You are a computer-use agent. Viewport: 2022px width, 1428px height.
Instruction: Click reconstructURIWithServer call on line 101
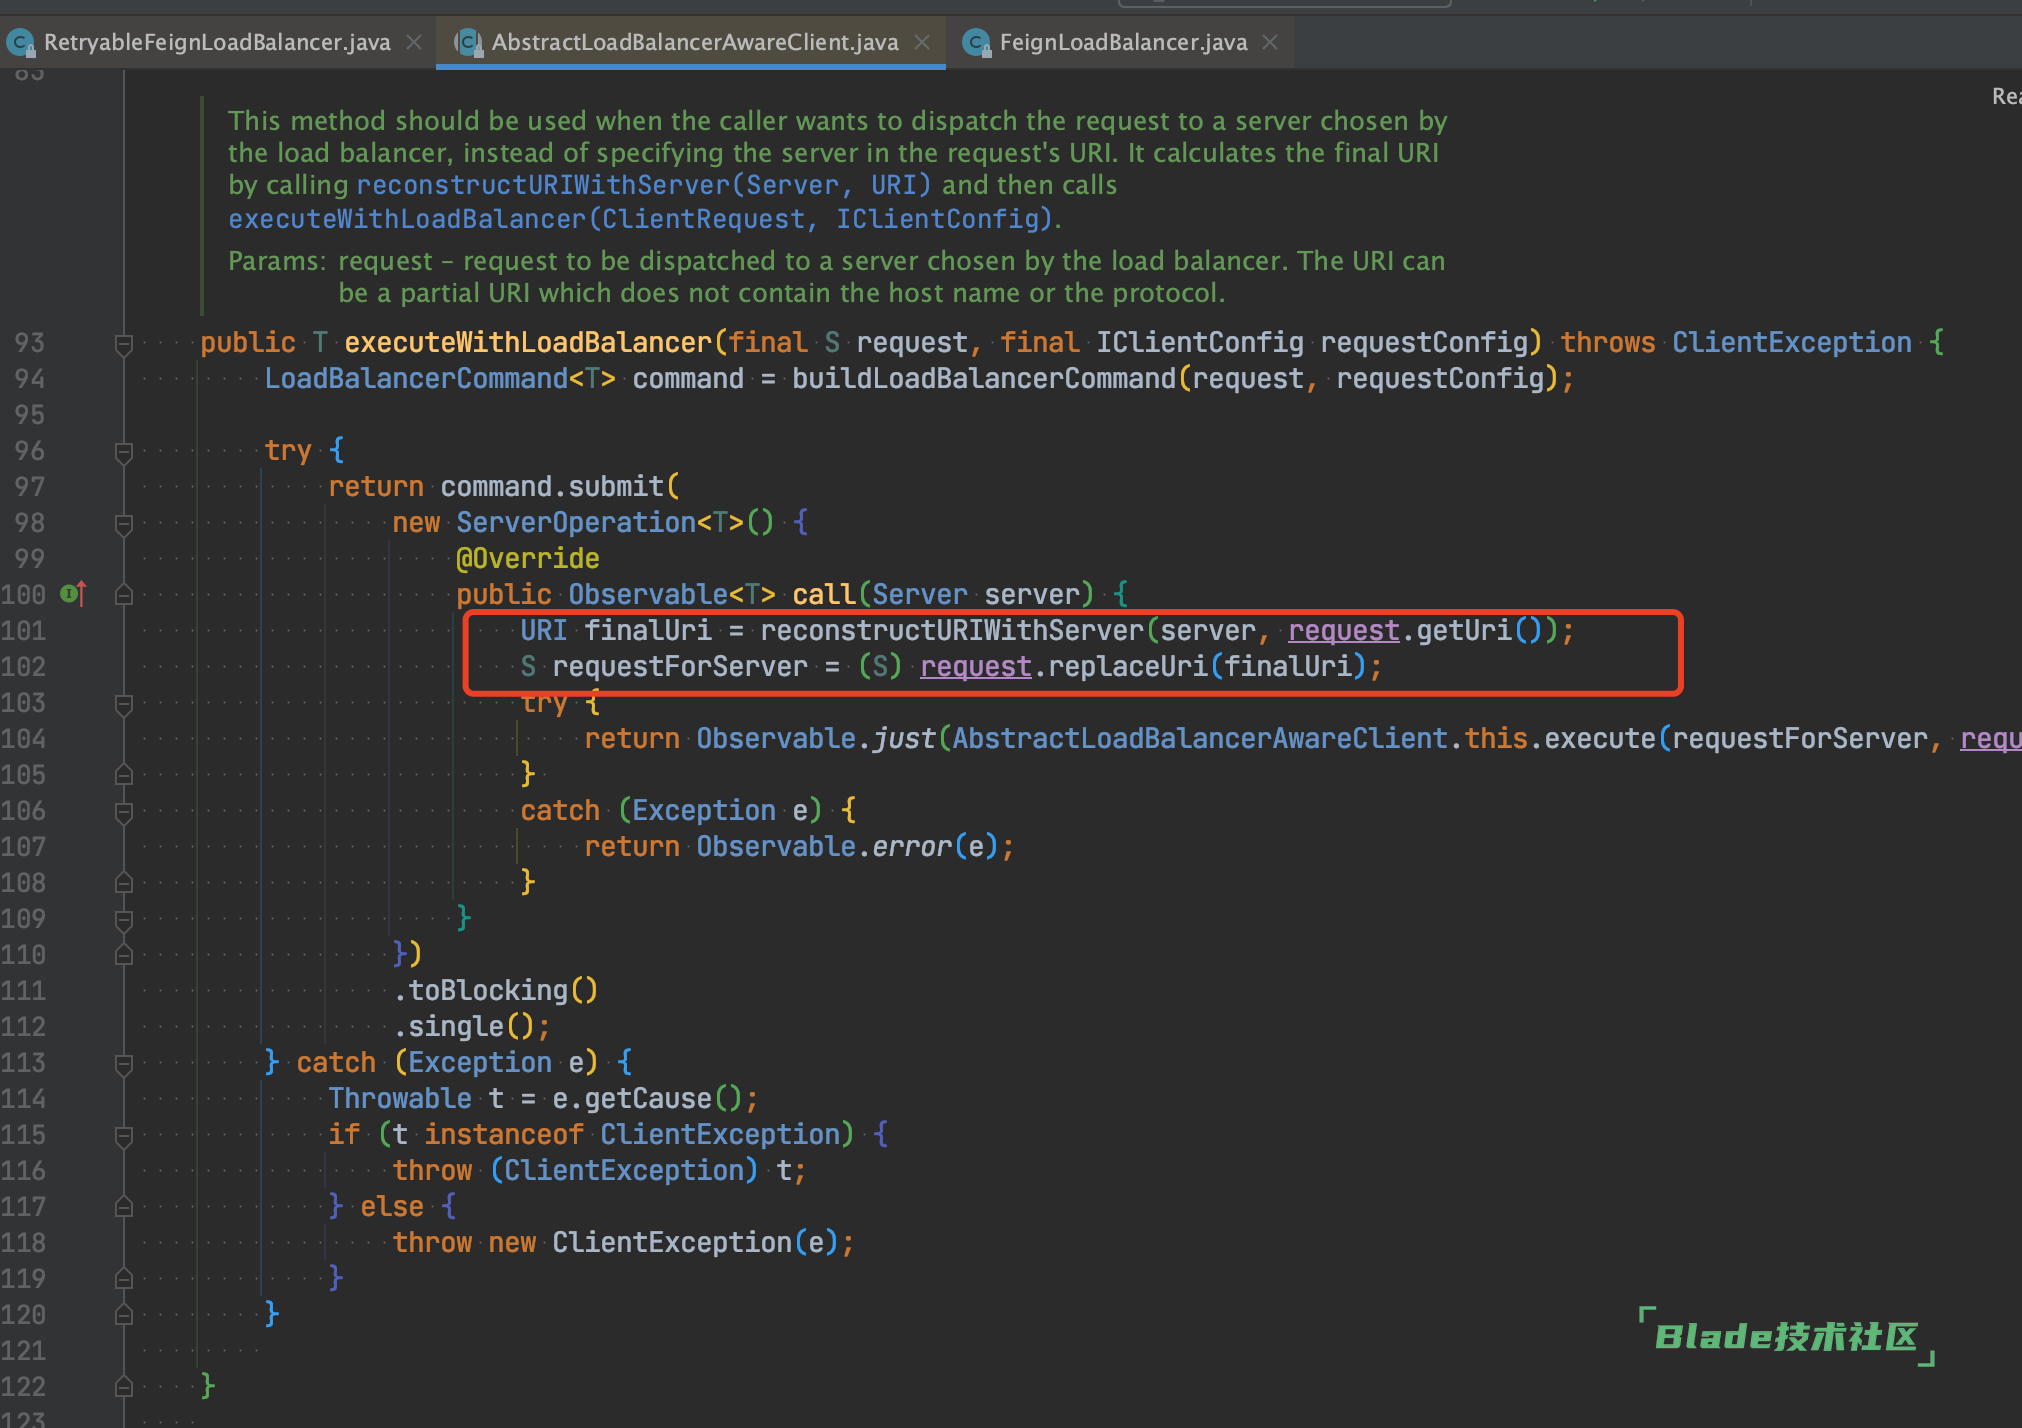952,631
